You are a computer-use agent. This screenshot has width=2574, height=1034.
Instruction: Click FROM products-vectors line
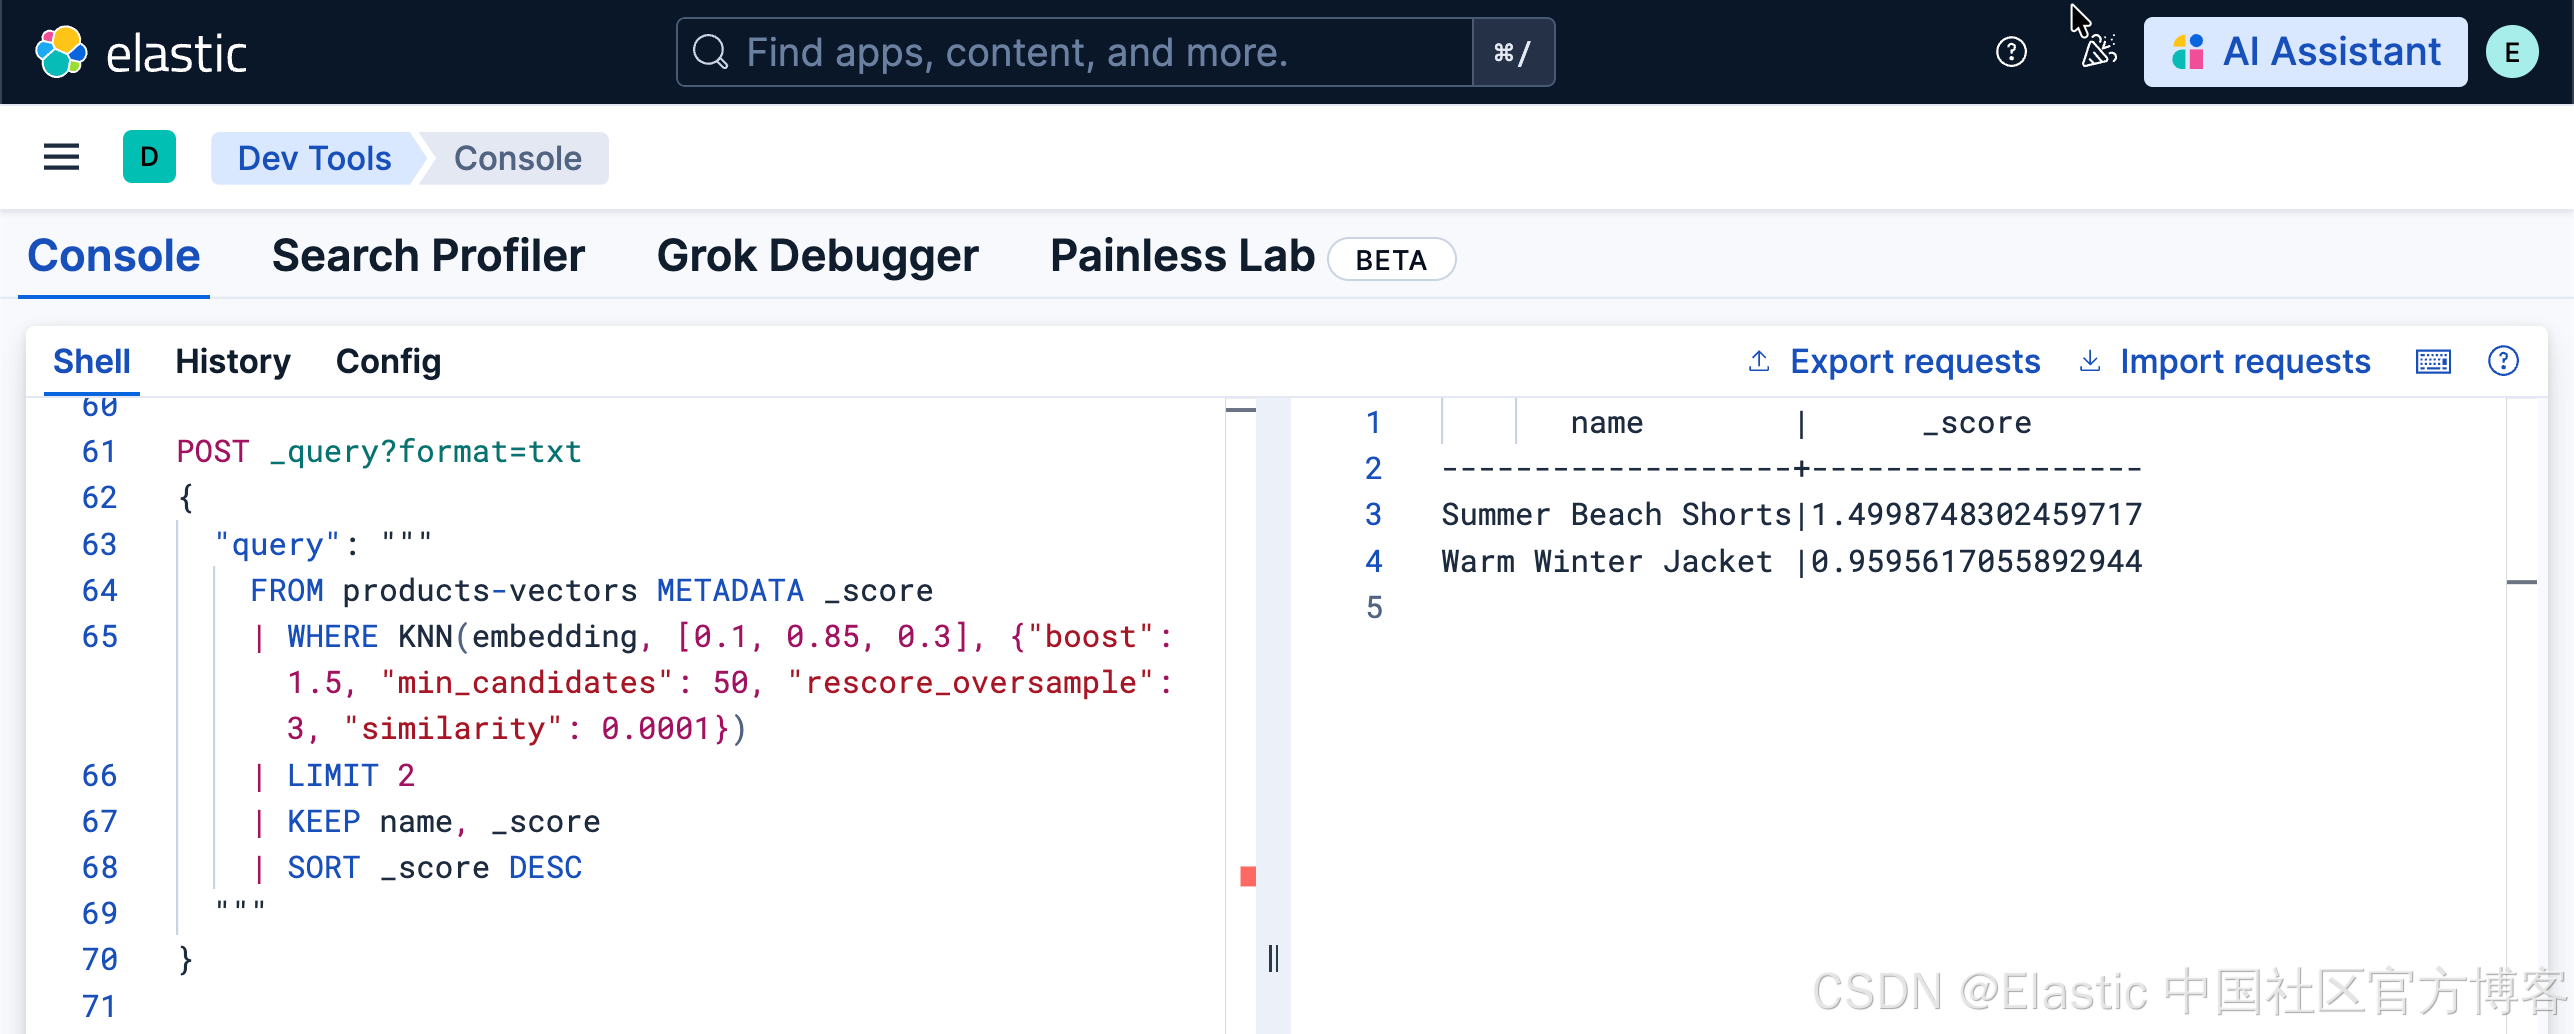592,590
